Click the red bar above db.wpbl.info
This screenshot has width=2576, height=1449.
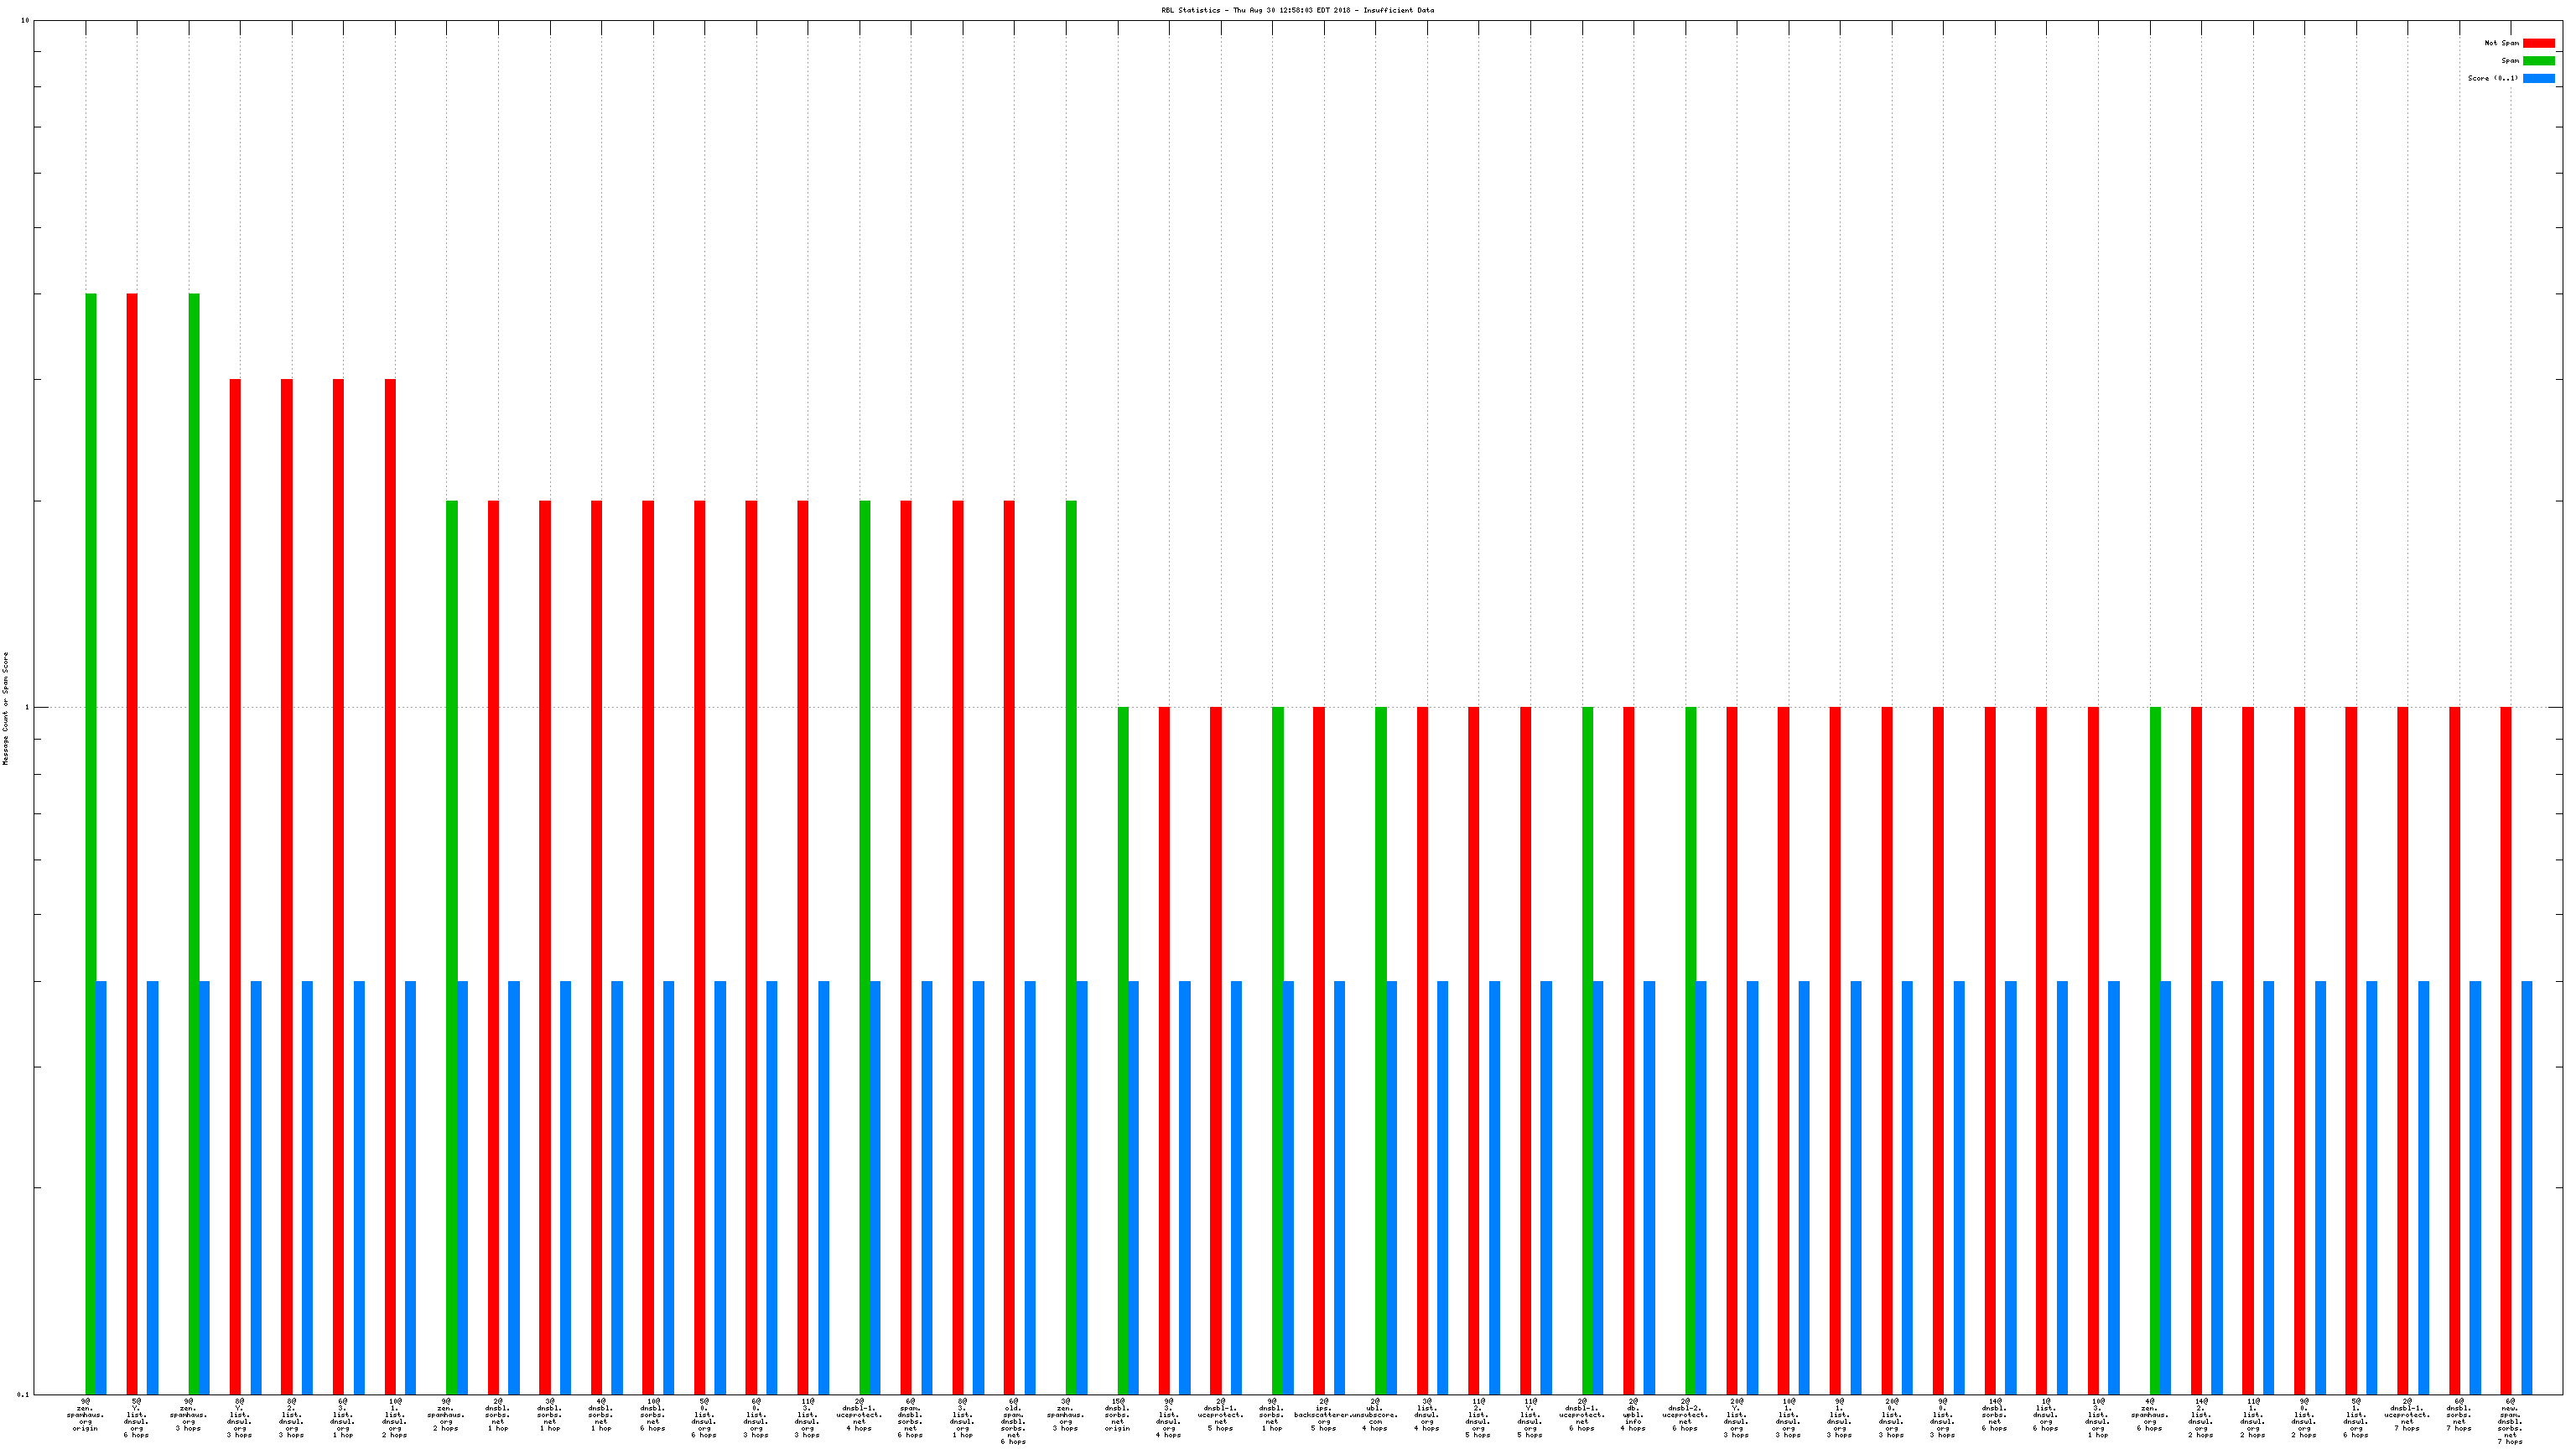click(x=1629, y=1000)
